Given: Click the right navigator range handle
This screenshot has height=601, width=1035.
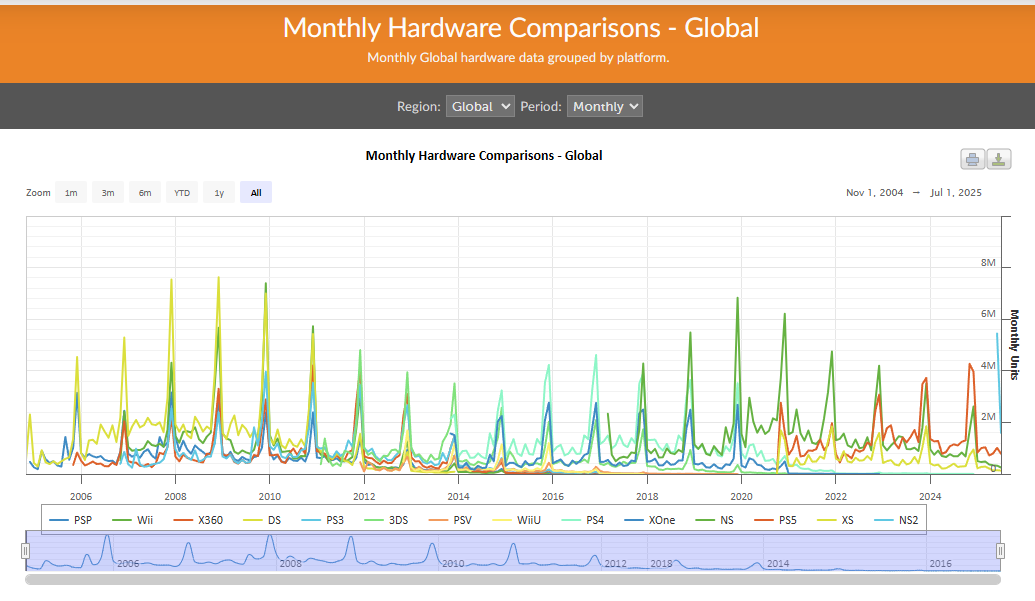Looking at the screenshot, I should (x=1001, y=551).
